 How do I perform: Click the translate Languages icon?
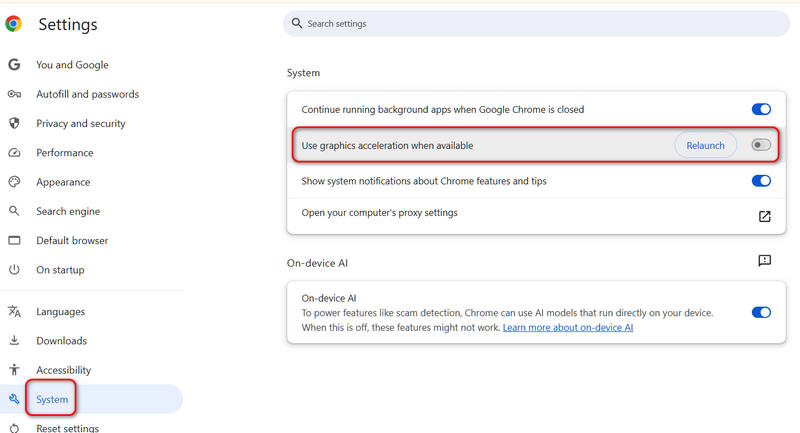14,311
